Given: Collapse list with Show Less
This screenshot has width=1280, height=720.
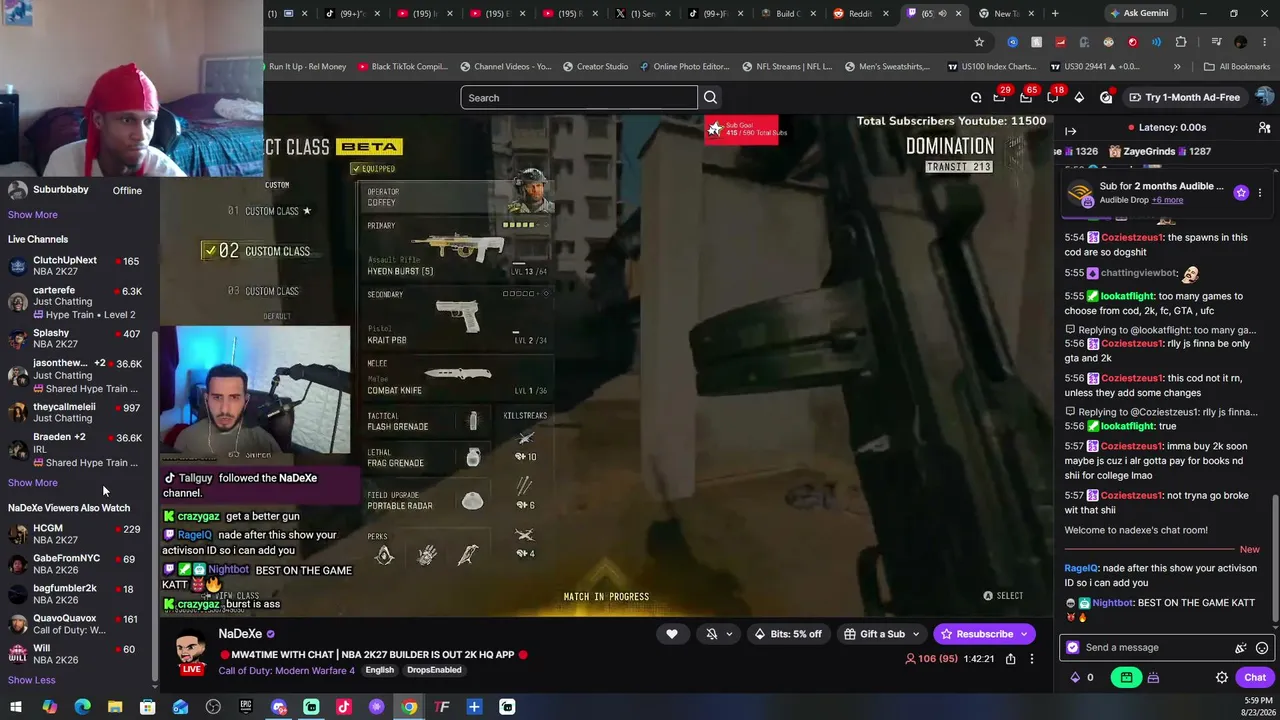Looking at the screenshot, I should coord(32,681).
